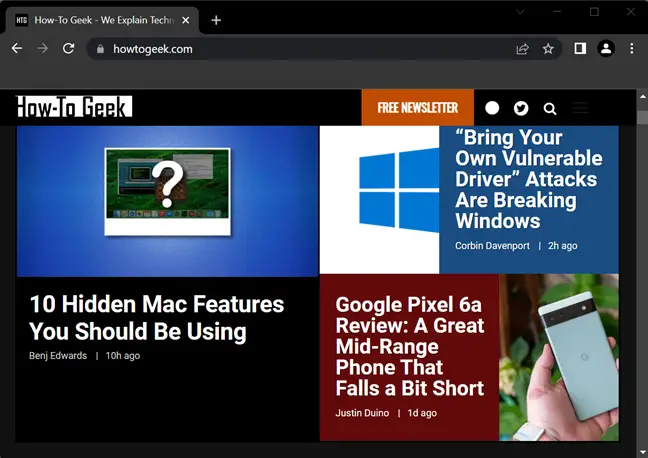The width and height of the screenshot is (648, 458).
Task: Reload the page with the refresh icon
Action: pyautogui.click(x=69, y=49)
